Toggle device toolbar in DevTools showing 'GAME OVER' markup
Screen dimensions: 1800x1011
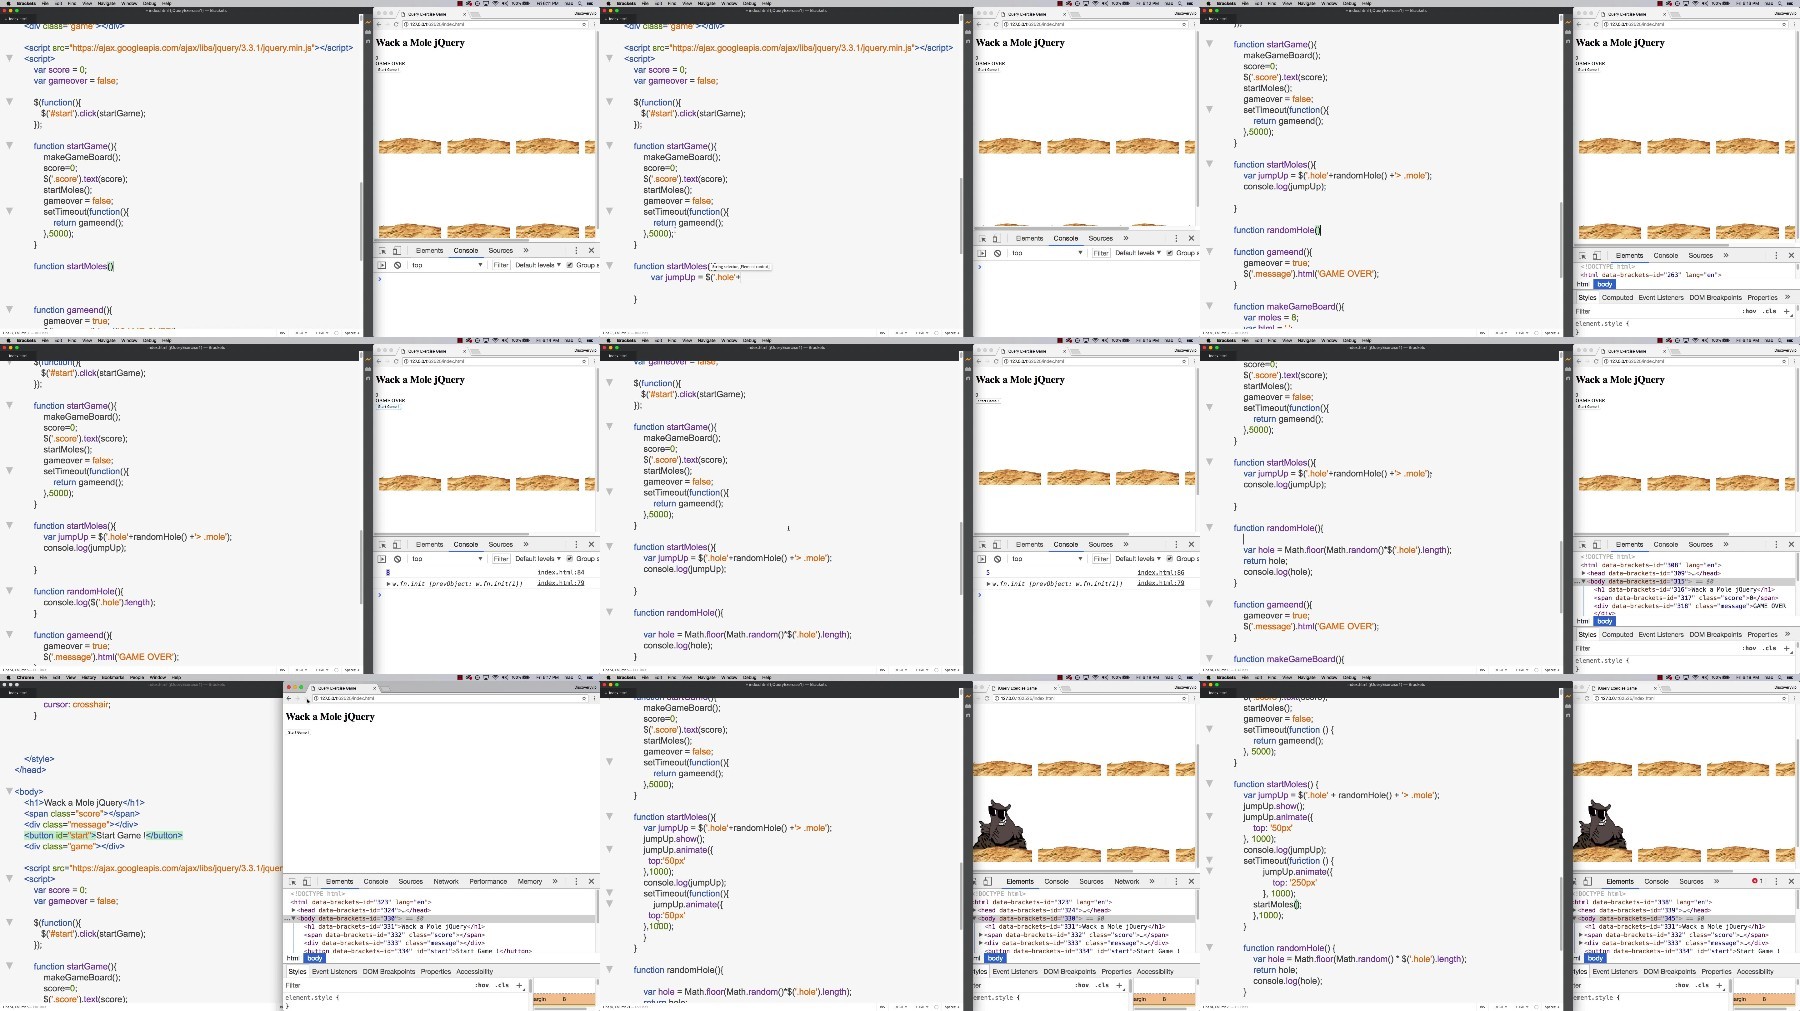(x=1596, y=544)
